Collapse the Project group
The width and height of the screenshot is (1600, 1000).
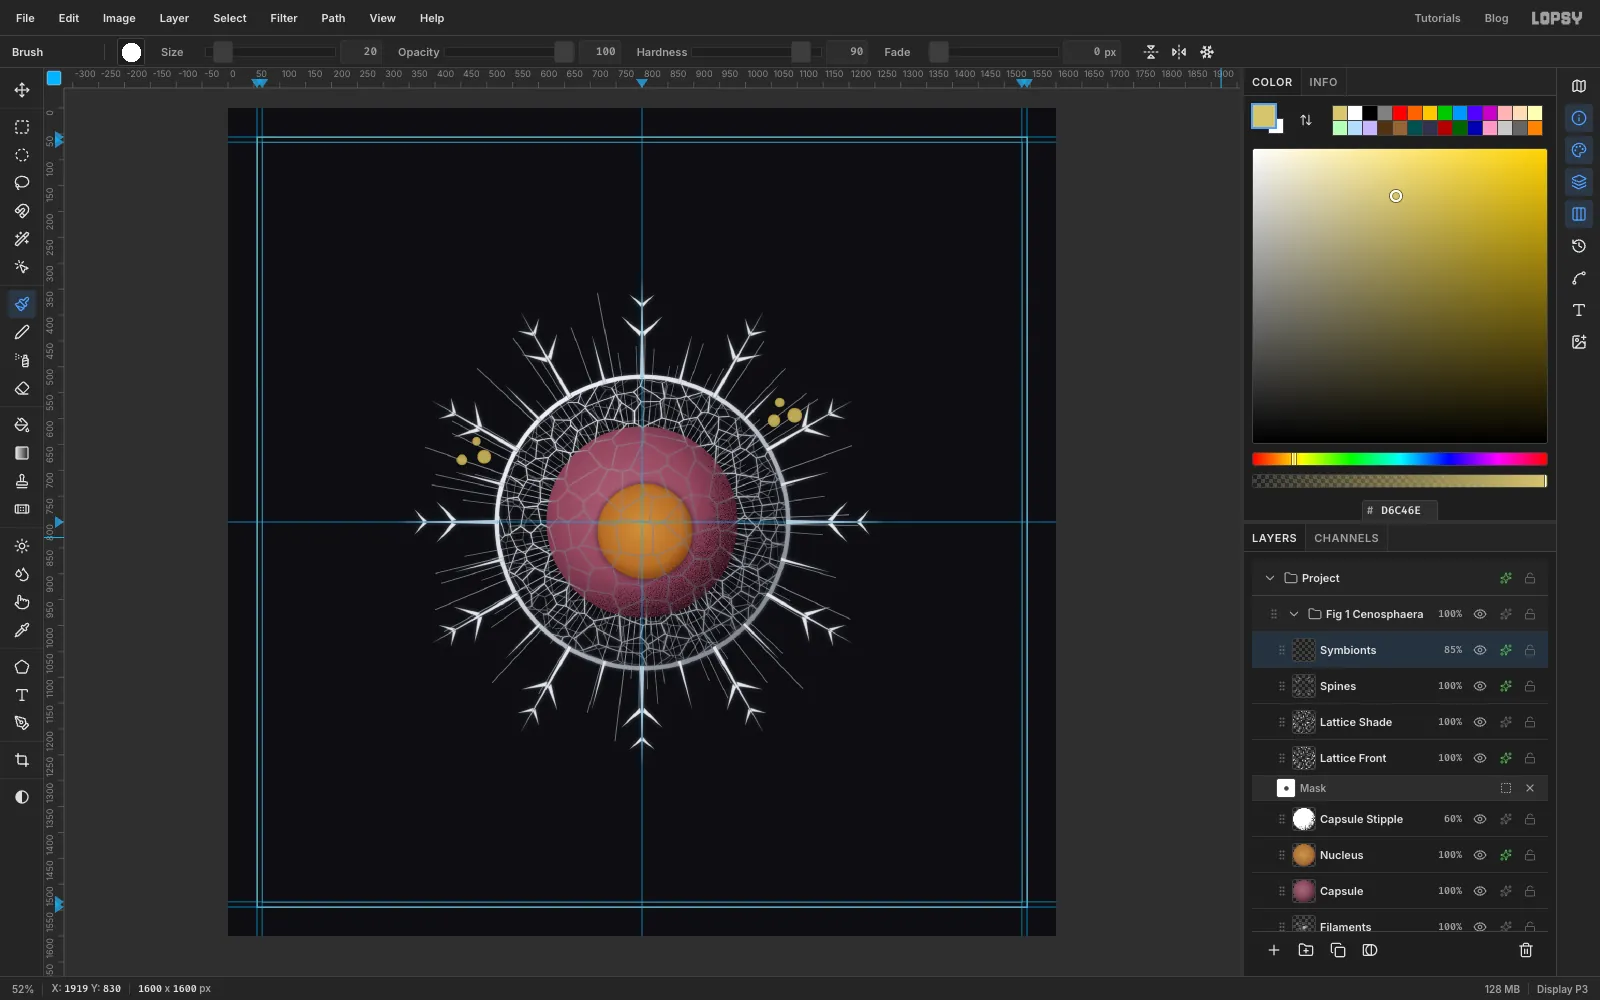1270,578
